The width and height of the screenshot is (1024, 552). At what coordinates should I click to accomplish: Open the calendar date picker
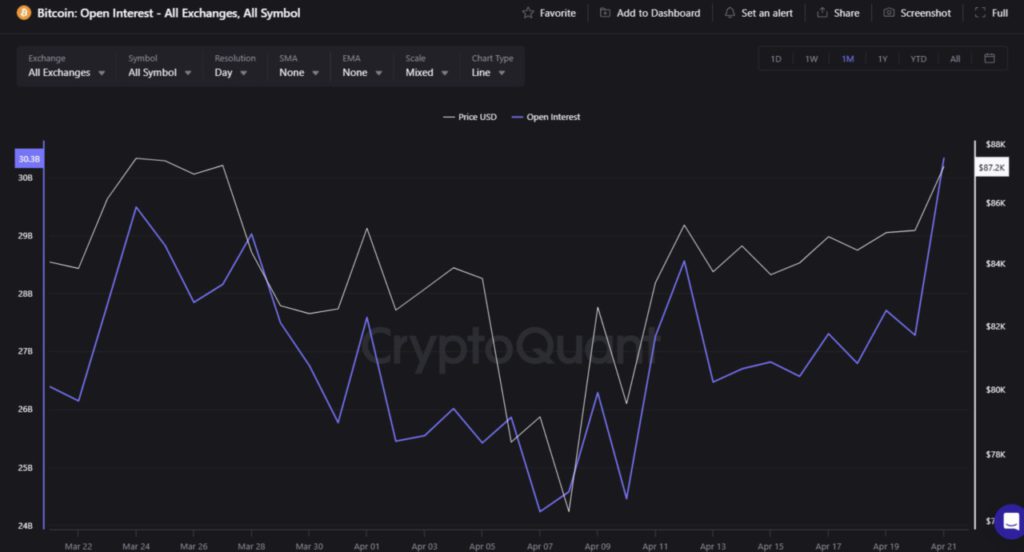(989, 58)
